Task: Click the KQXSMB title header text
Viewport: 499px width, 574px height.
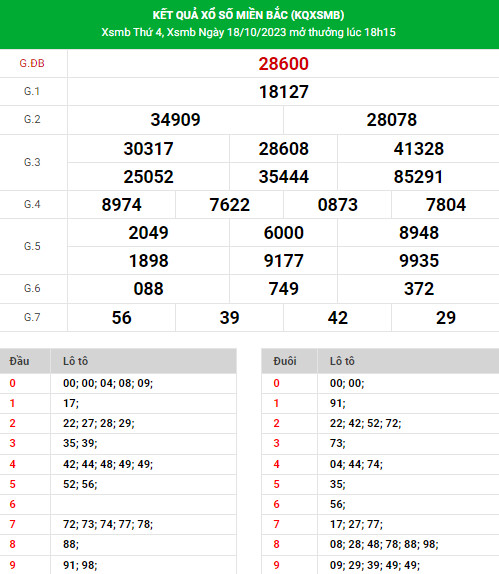Action: click(248, 15)
